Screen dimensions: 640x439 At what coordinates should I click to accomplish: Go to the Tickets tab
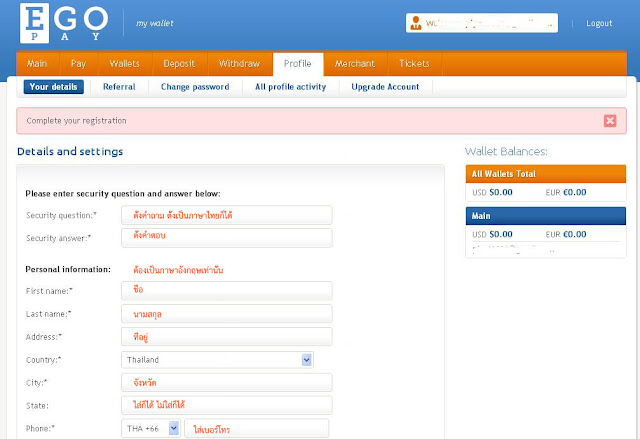coord(414,64)
